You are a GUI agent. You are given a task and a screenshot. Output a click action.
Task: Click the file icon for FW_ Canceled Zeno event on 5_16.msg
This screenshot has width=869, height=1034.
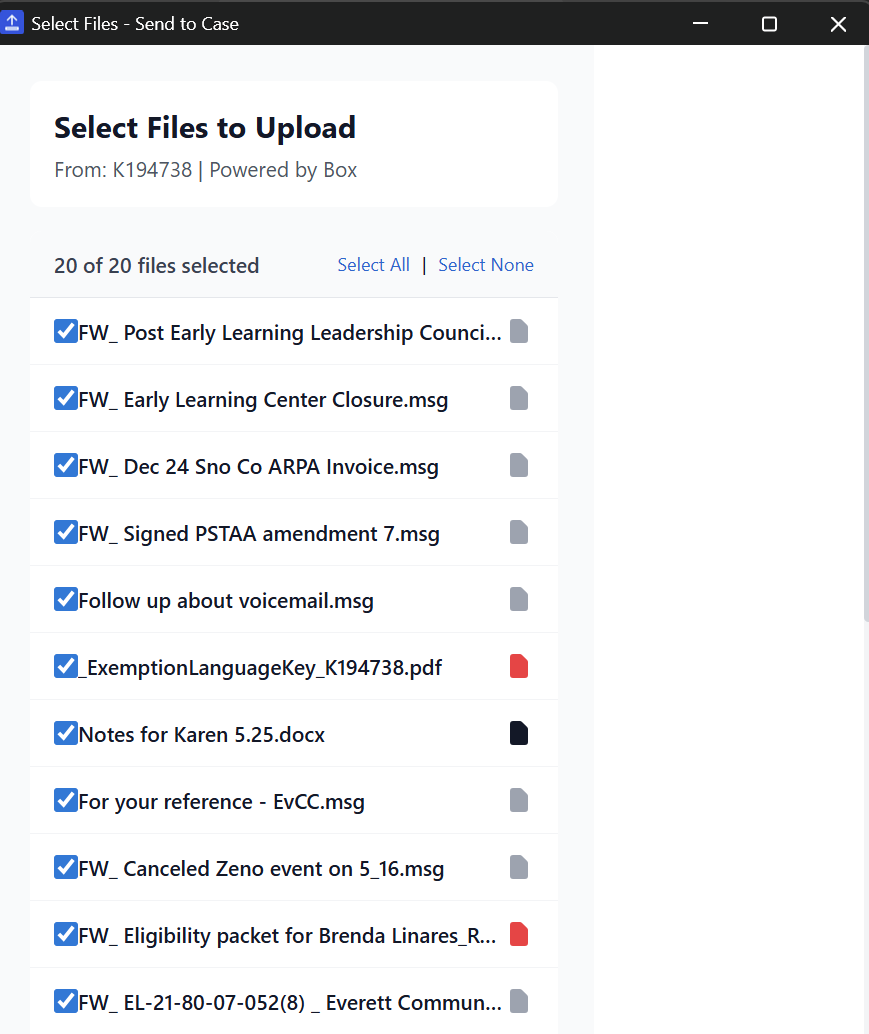(x=518, y=868)
